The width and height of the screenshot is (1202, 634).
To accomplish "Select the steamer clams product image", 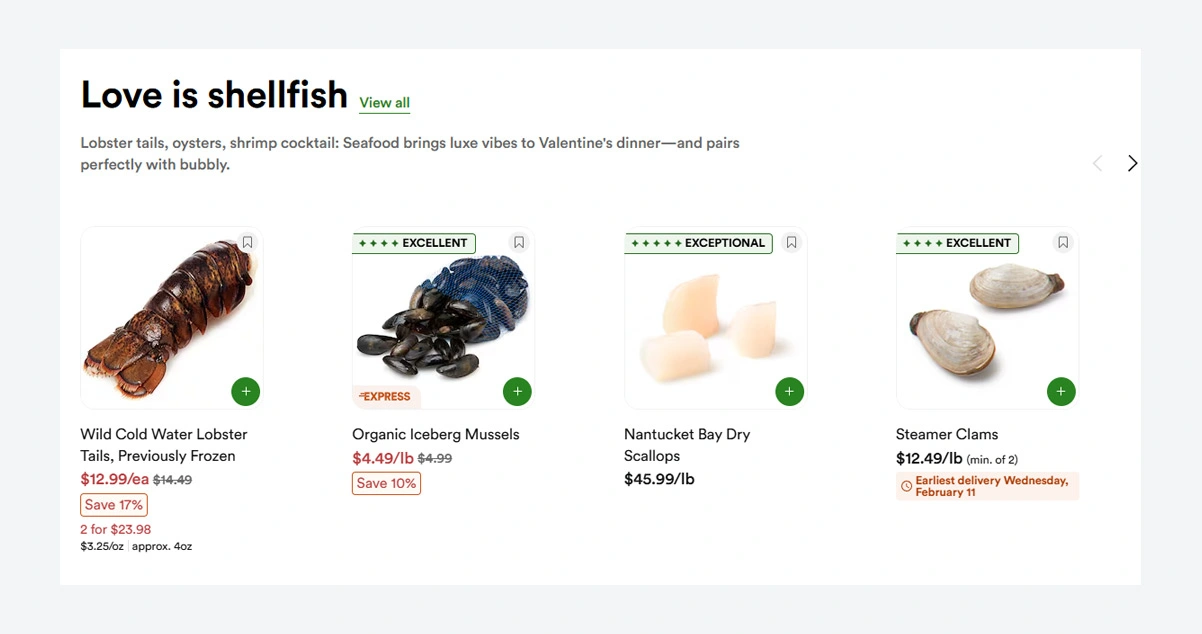I will (985, 320).
